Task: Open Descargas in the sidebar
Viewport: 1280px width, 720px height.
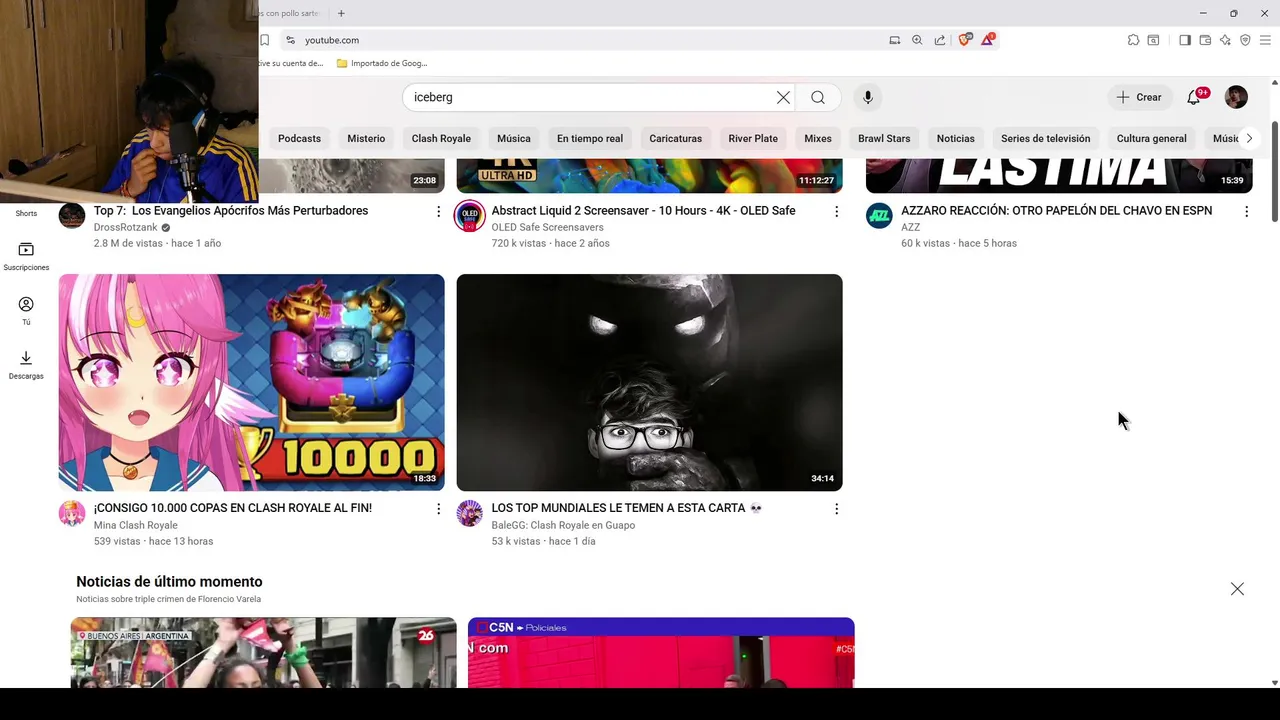Action: [x=26, y=365]
